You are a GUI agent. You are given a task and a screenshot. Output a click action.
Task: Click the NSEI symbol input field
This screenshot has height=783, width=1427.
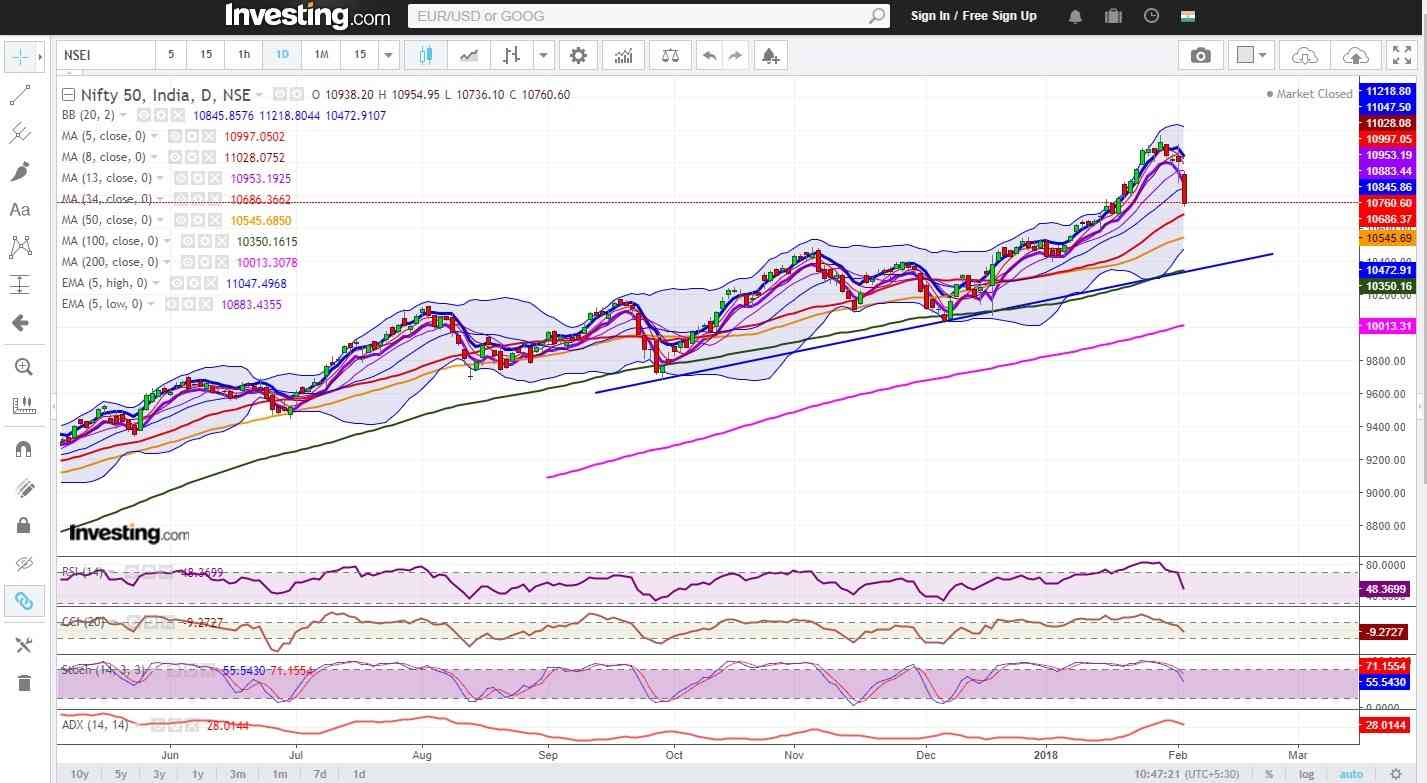[108, 55]
